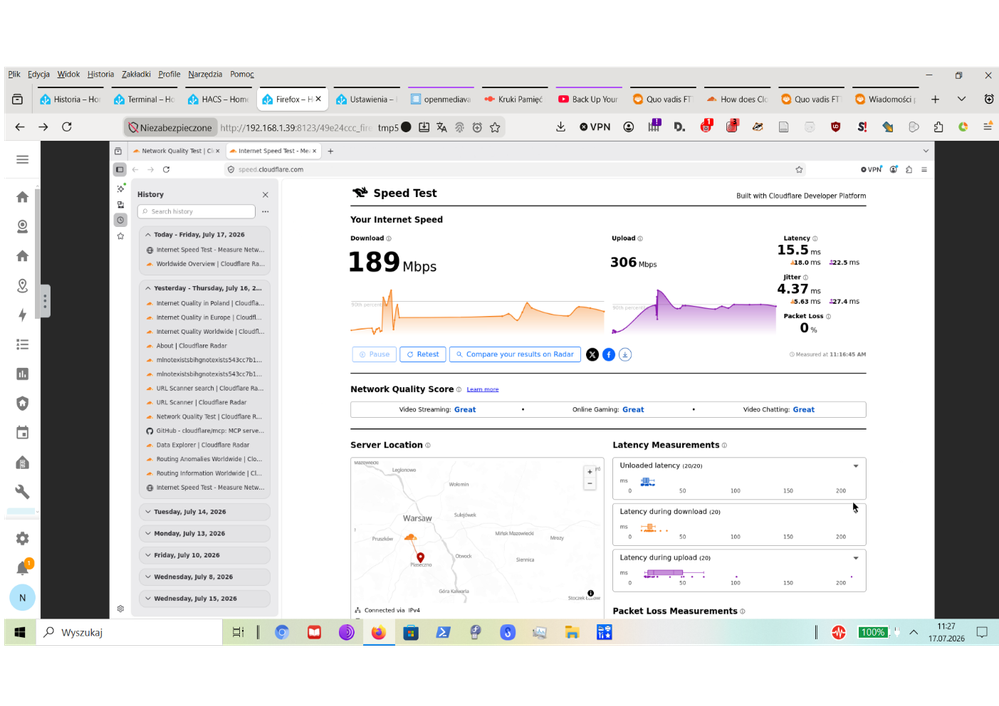Open the Home Assistant hamburger menu

coord(22,159)
